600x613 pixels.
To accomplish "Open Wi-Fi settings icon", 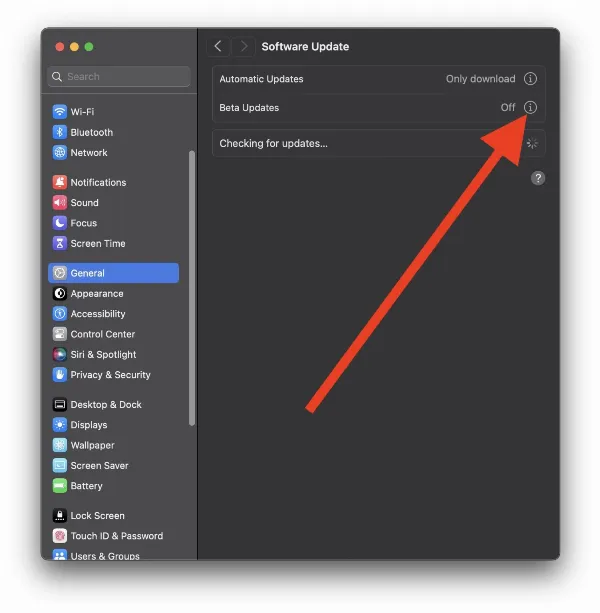I will tap(59, 112).
